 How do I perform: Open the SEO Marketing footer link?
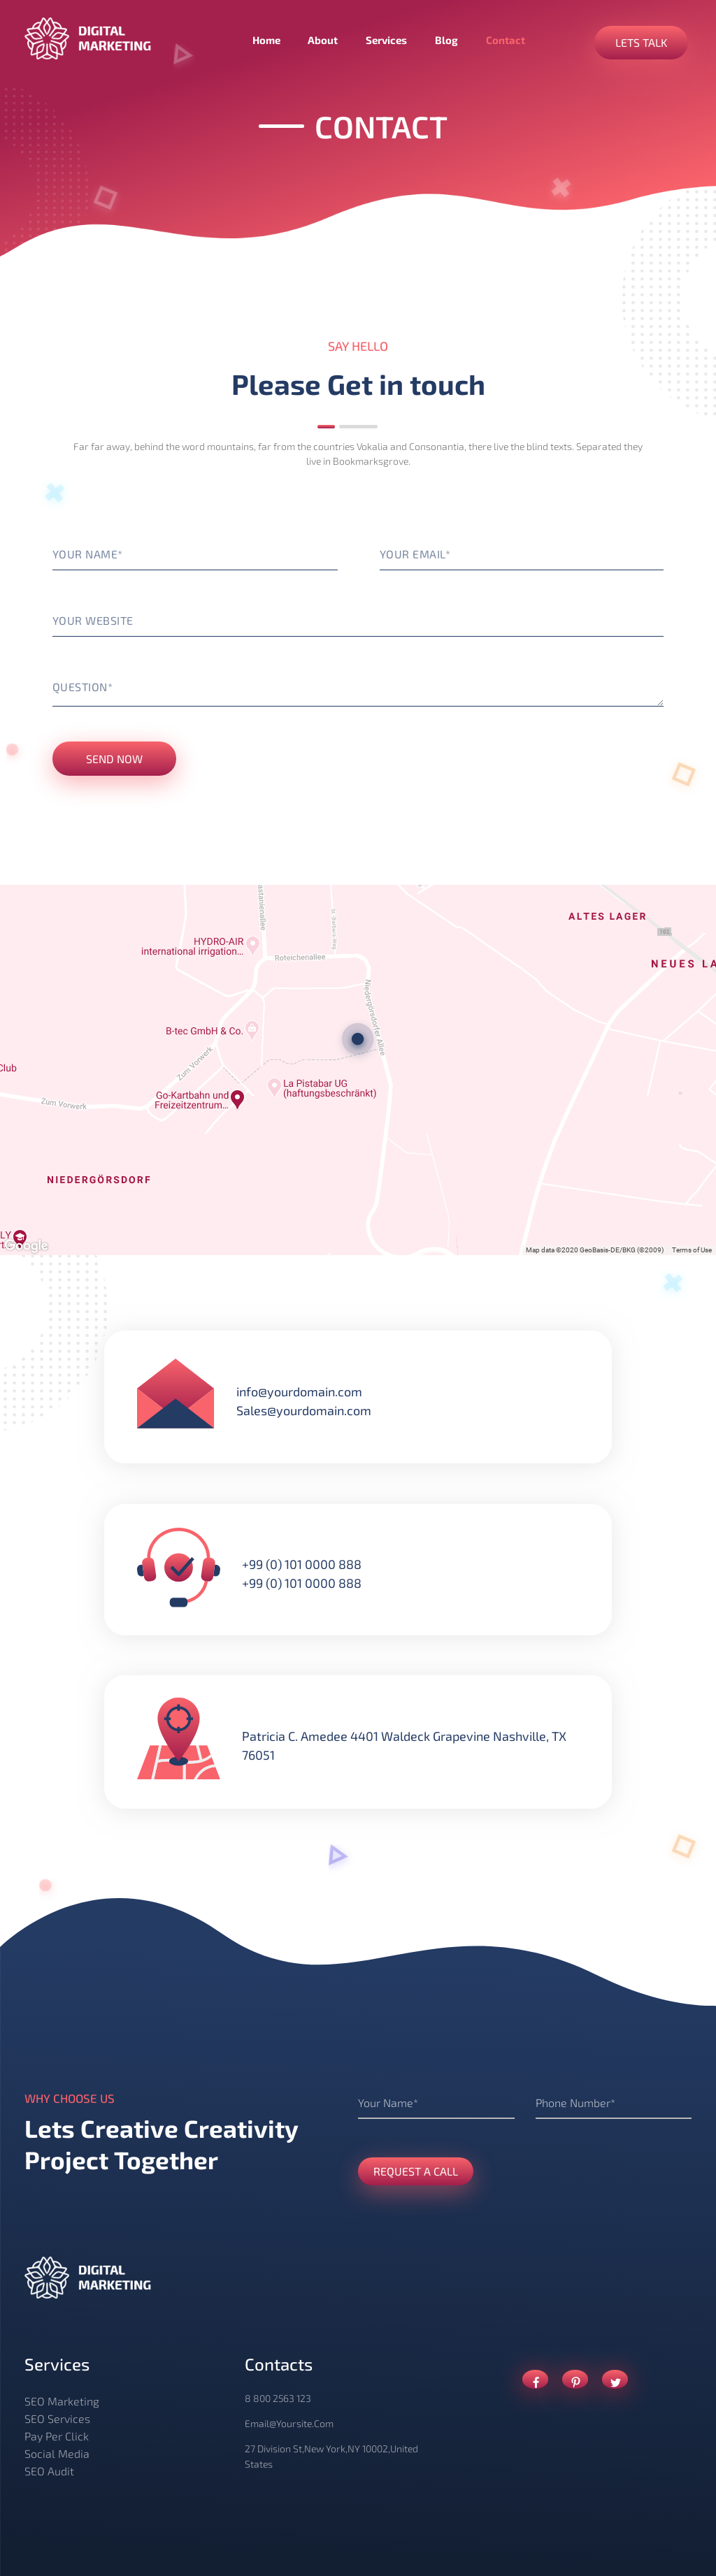click(x=62, y=2401)
